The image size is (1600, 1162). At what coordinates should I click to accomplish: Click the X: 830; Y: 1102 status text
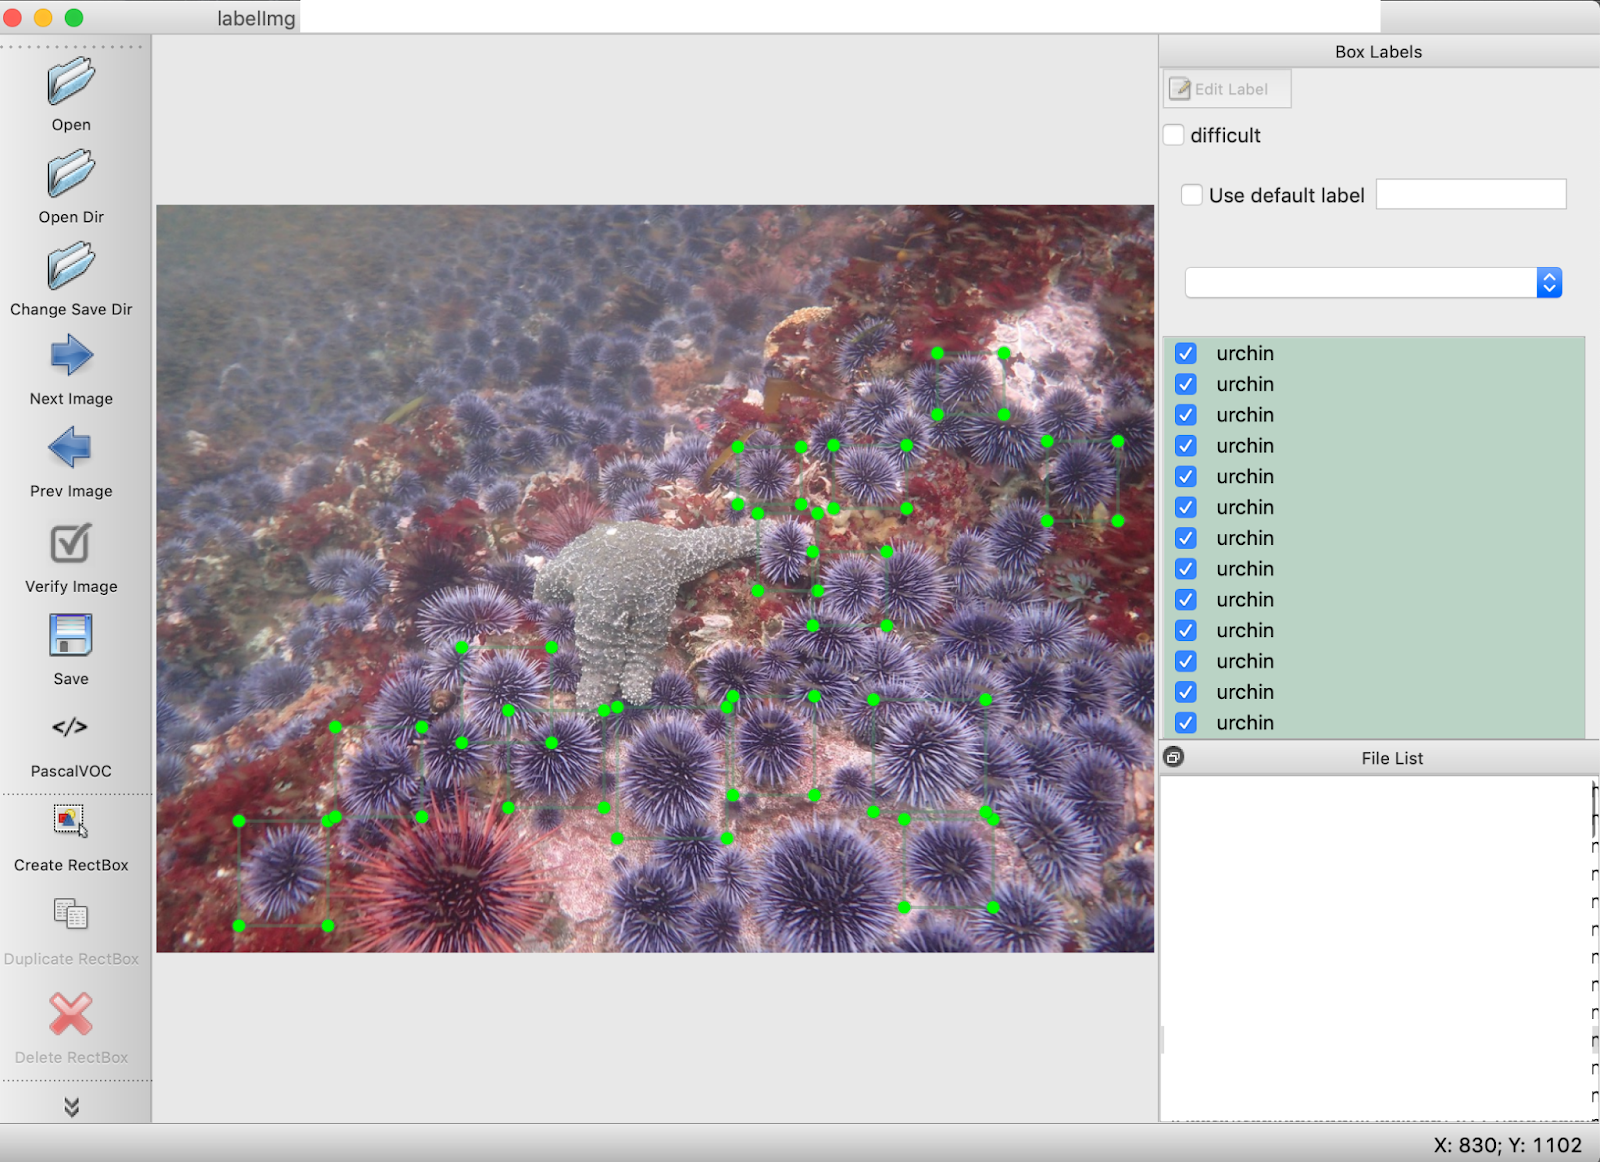1508,1145
